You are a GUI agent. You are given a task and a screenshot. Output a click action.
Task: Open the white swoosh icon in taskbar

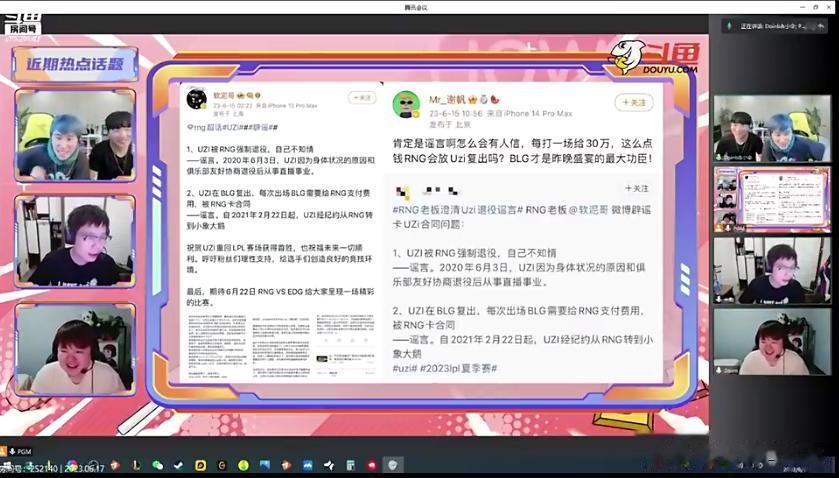(x=329, y=465)
